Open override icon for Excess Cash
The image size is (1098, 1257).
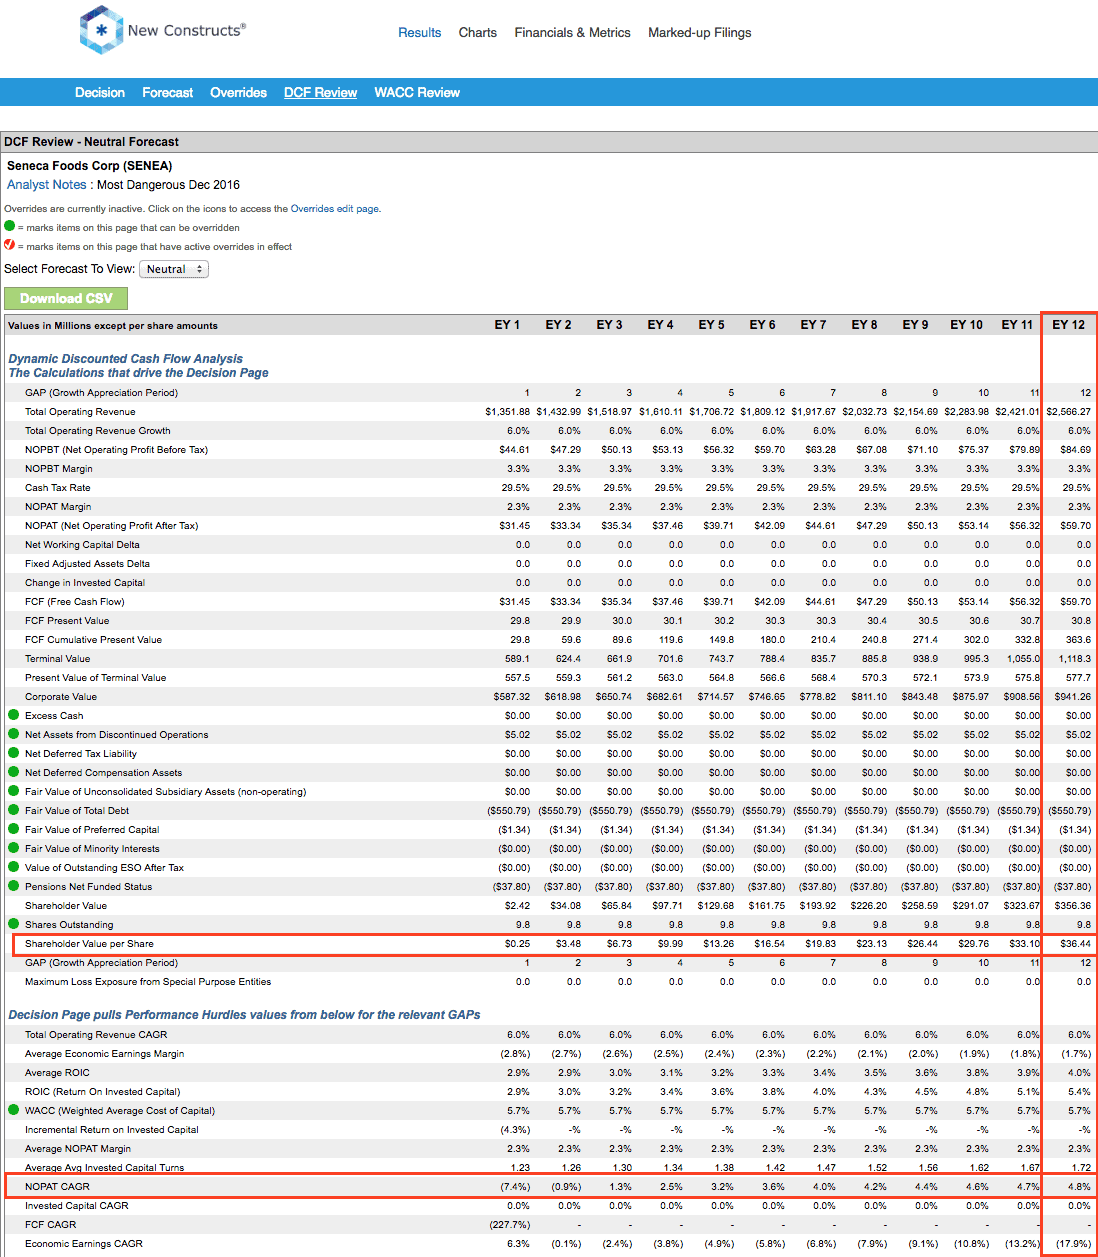(x=14, y=715)
